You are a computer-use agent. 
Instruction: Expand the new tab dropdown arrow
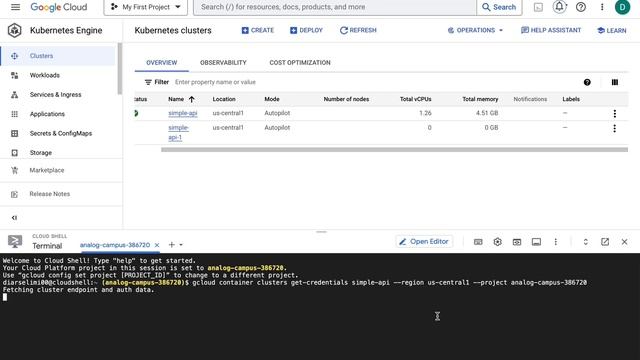tap(181, 245)
